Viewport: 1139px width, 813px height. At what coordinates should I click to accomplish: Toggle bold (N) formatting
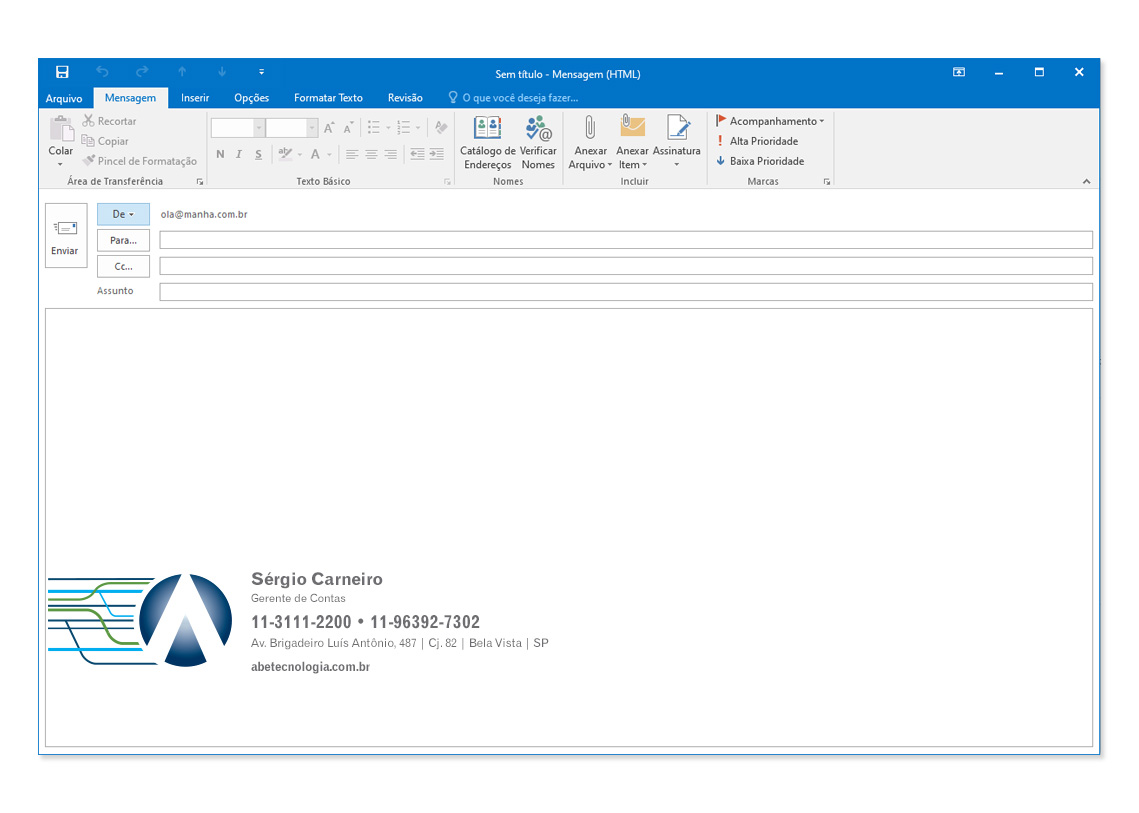(221, 154)
